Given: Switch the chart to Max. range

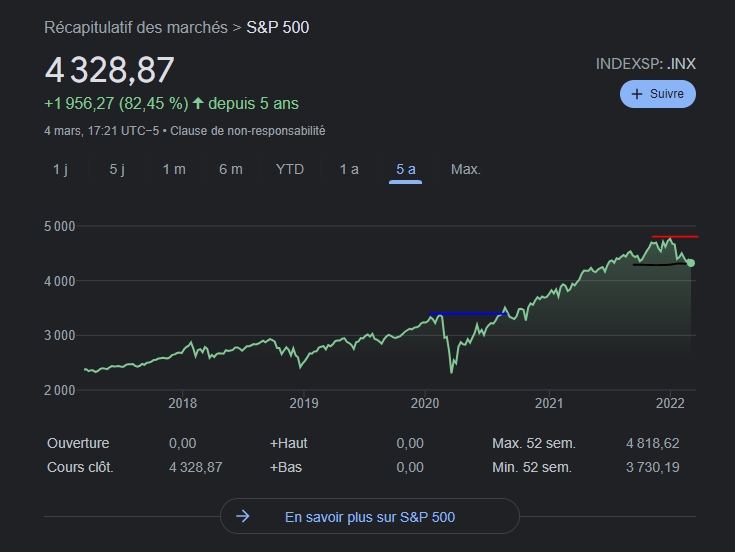Looking at the screenshot, I should coord(466,169).
